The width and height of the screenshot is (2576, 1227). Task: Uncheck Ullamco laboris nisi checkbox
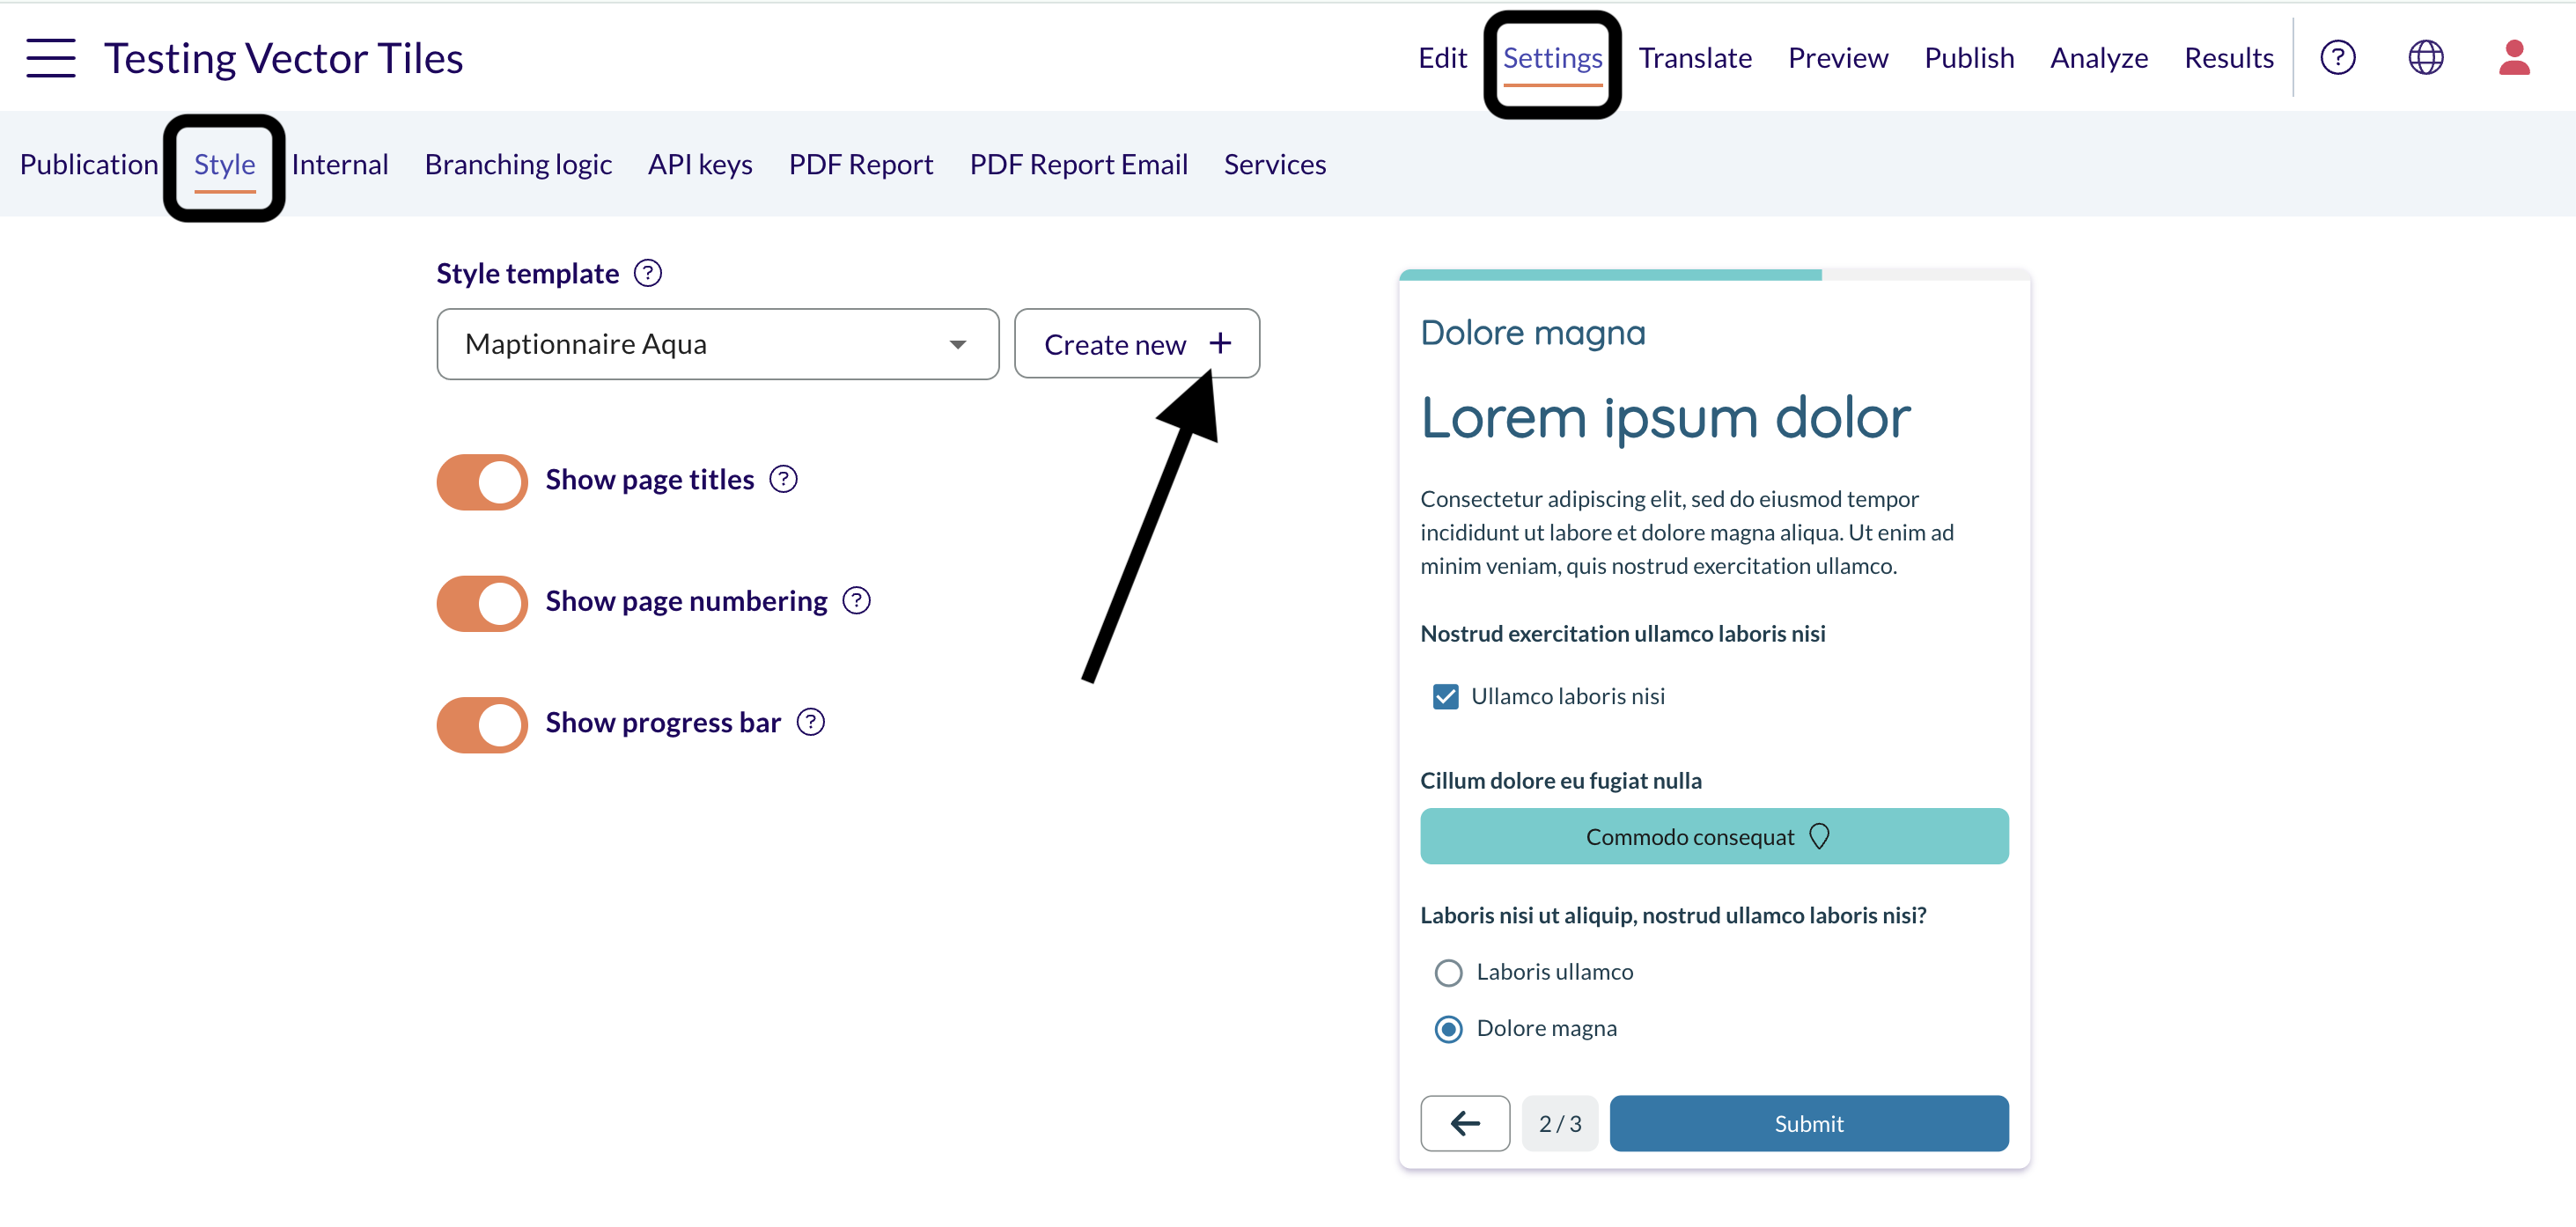click(x=1445, y=697)
